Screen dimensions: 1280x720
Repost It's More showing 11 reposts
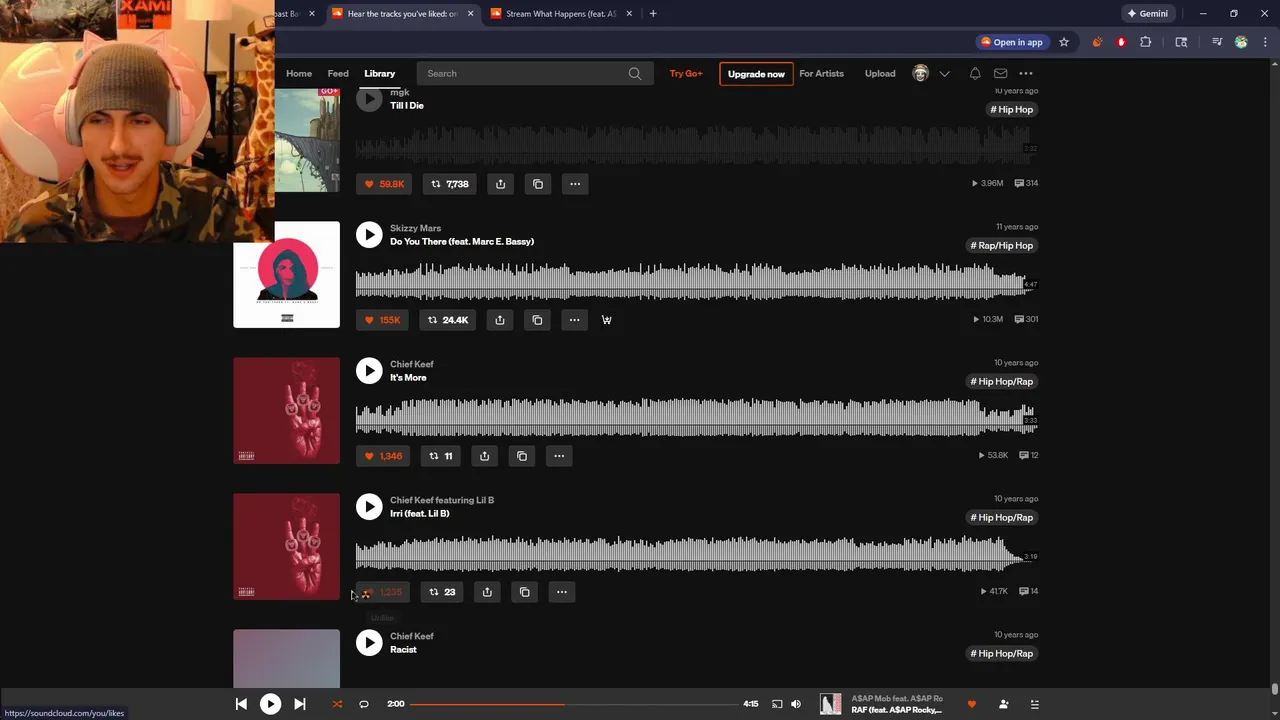coord(440,456)
